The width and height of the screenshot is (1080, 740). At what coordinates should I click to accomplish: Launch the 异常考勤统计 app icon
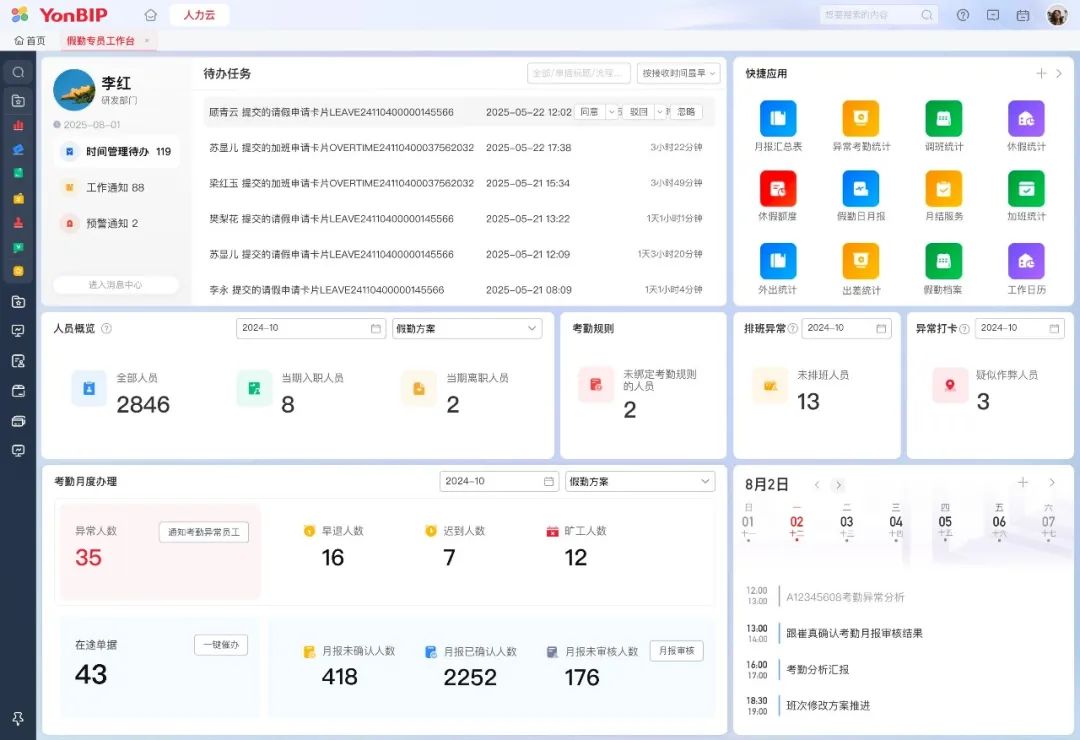pos(860,119)
